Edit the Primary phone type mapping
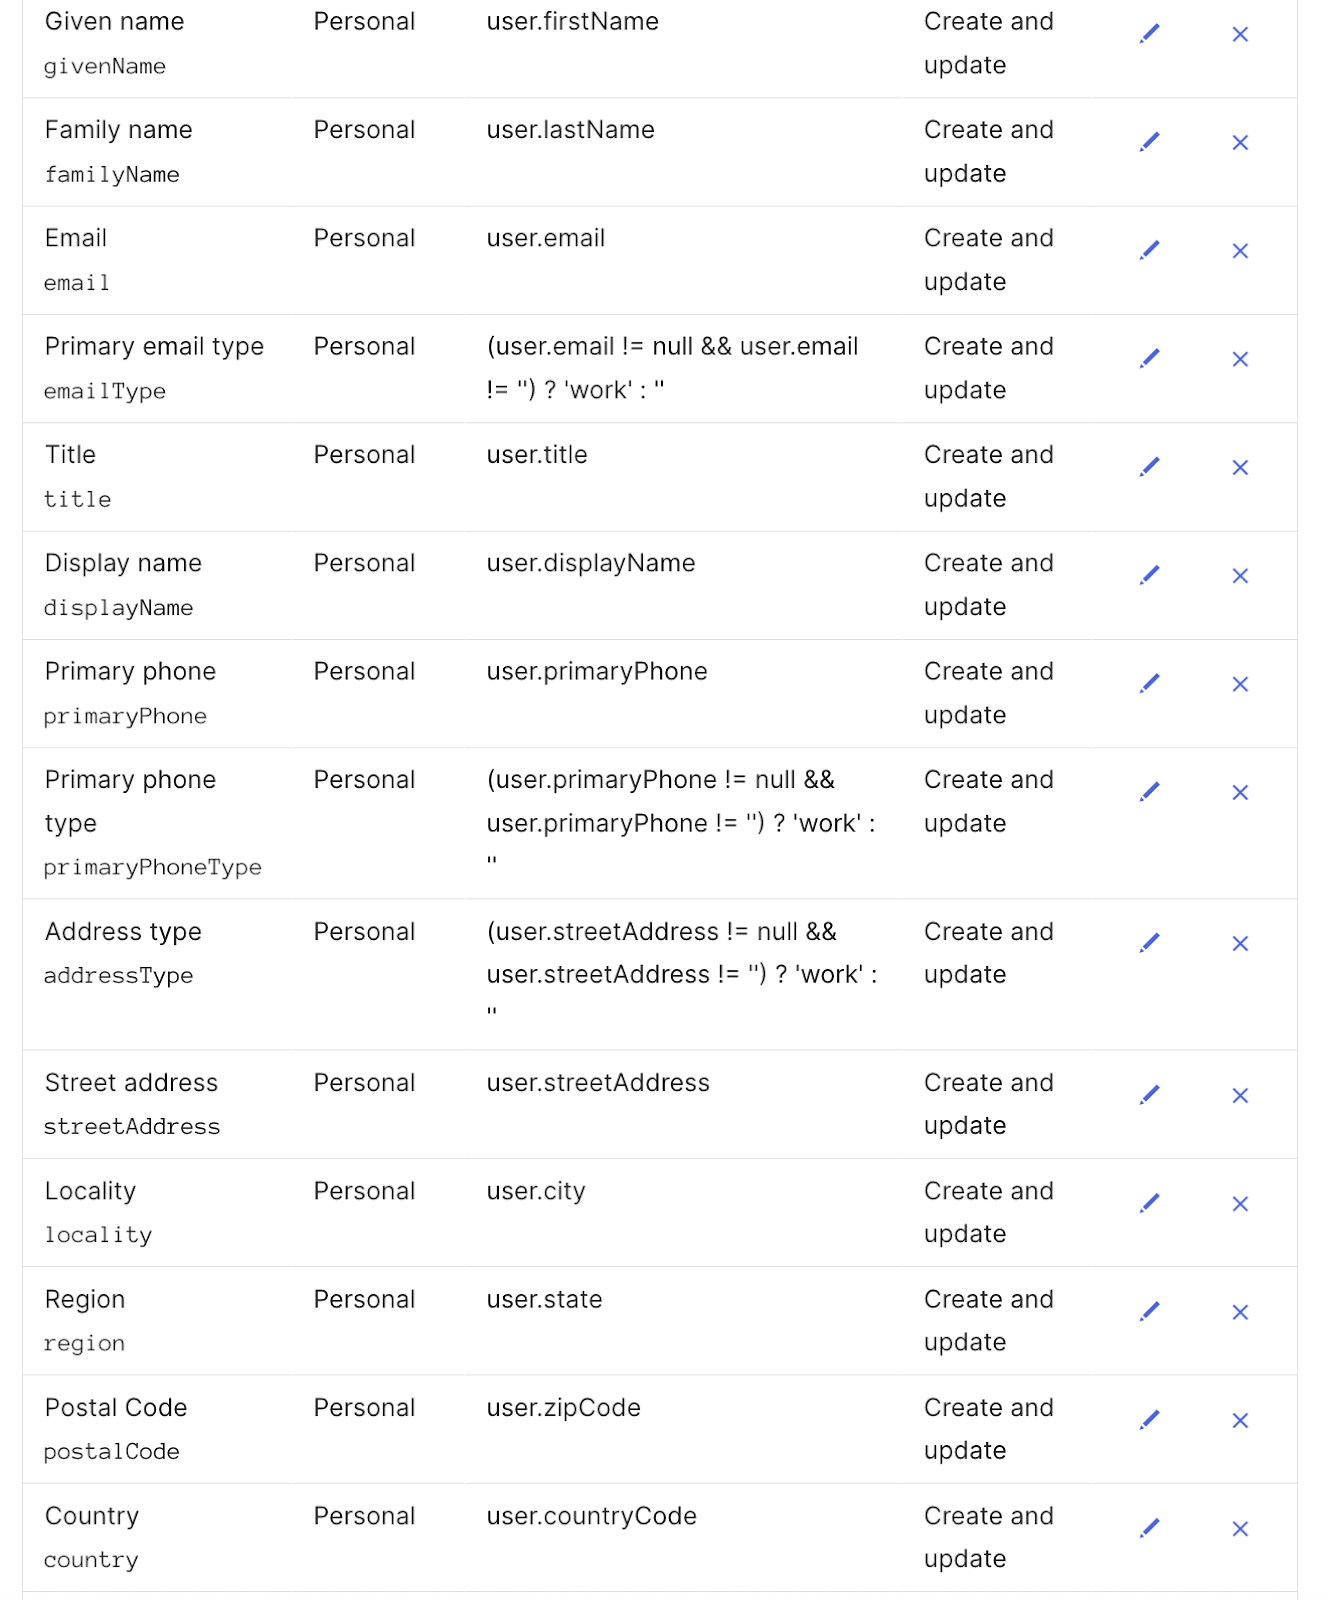The height and width of the screenshot is (1600, 1330). point(1150,792)
